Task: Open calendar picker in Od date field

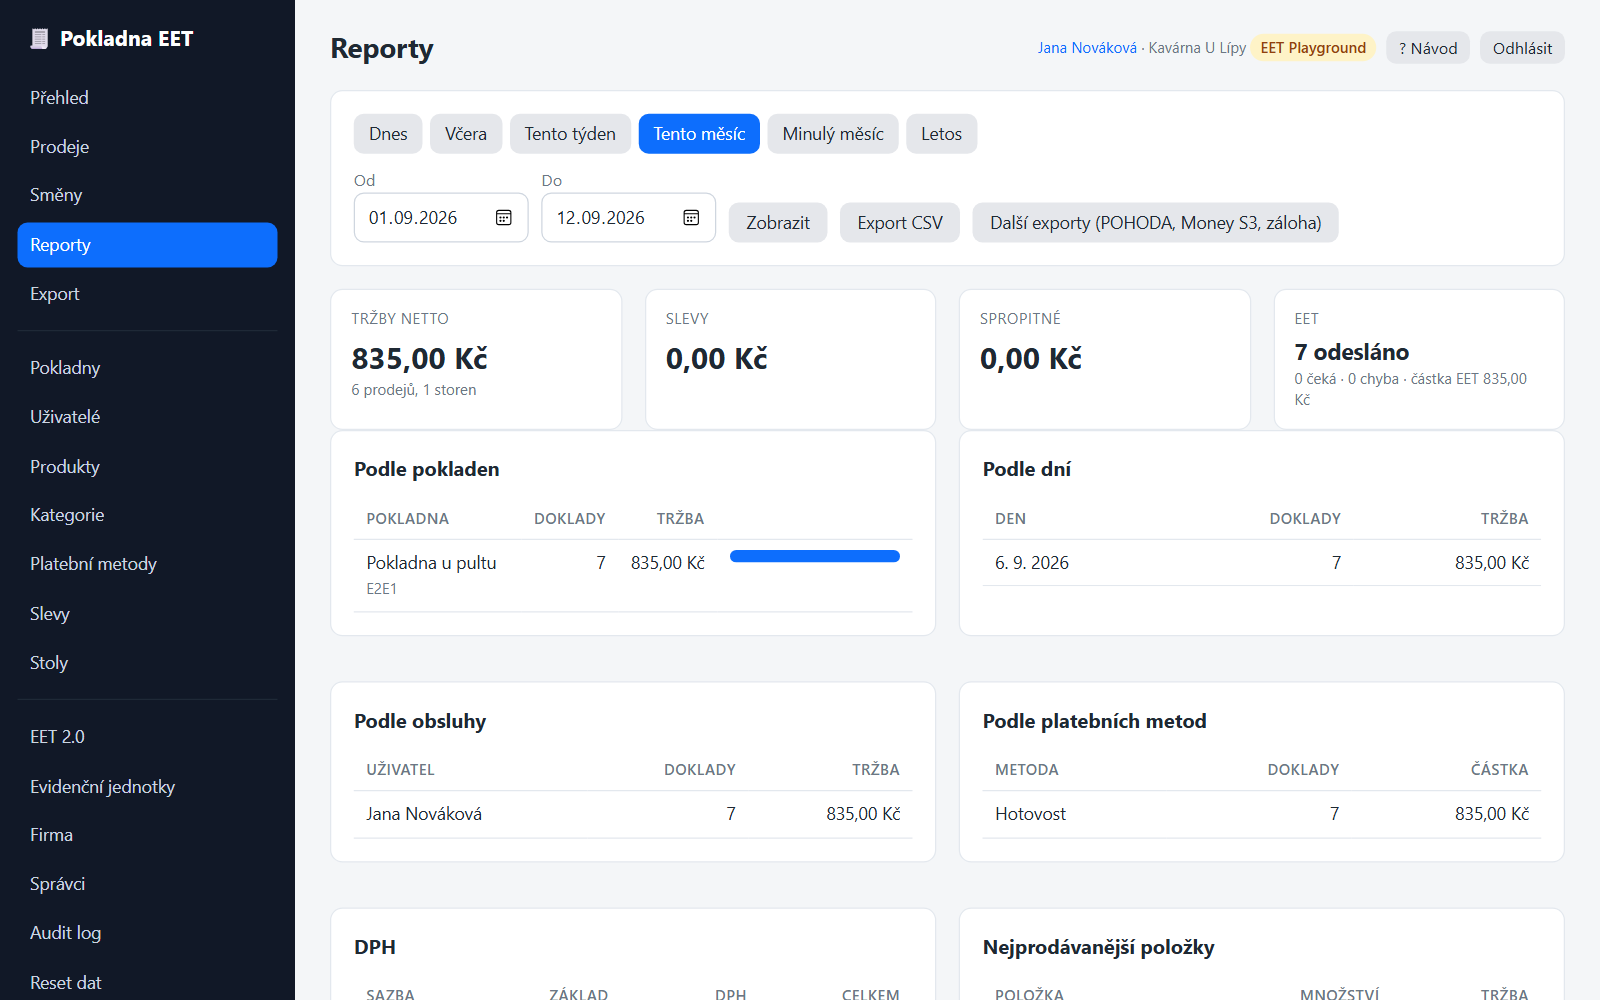Action: tap(504, 218)
